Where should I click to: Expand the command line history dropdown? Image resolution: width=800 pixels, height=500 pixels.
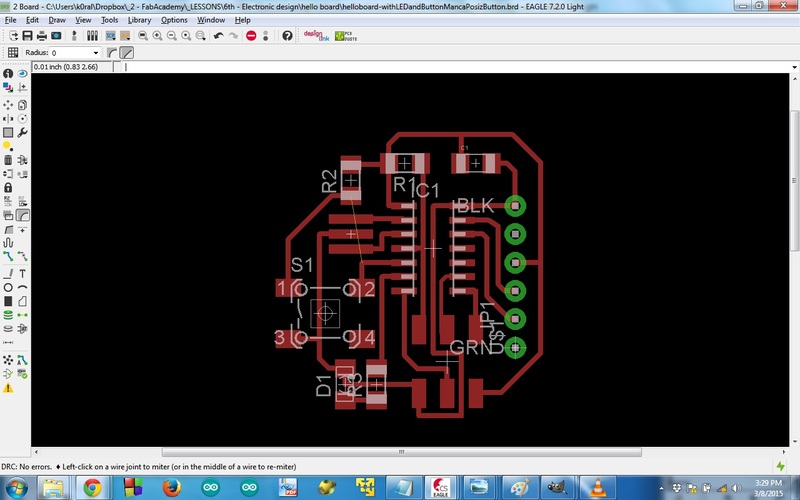coord(794,67)
